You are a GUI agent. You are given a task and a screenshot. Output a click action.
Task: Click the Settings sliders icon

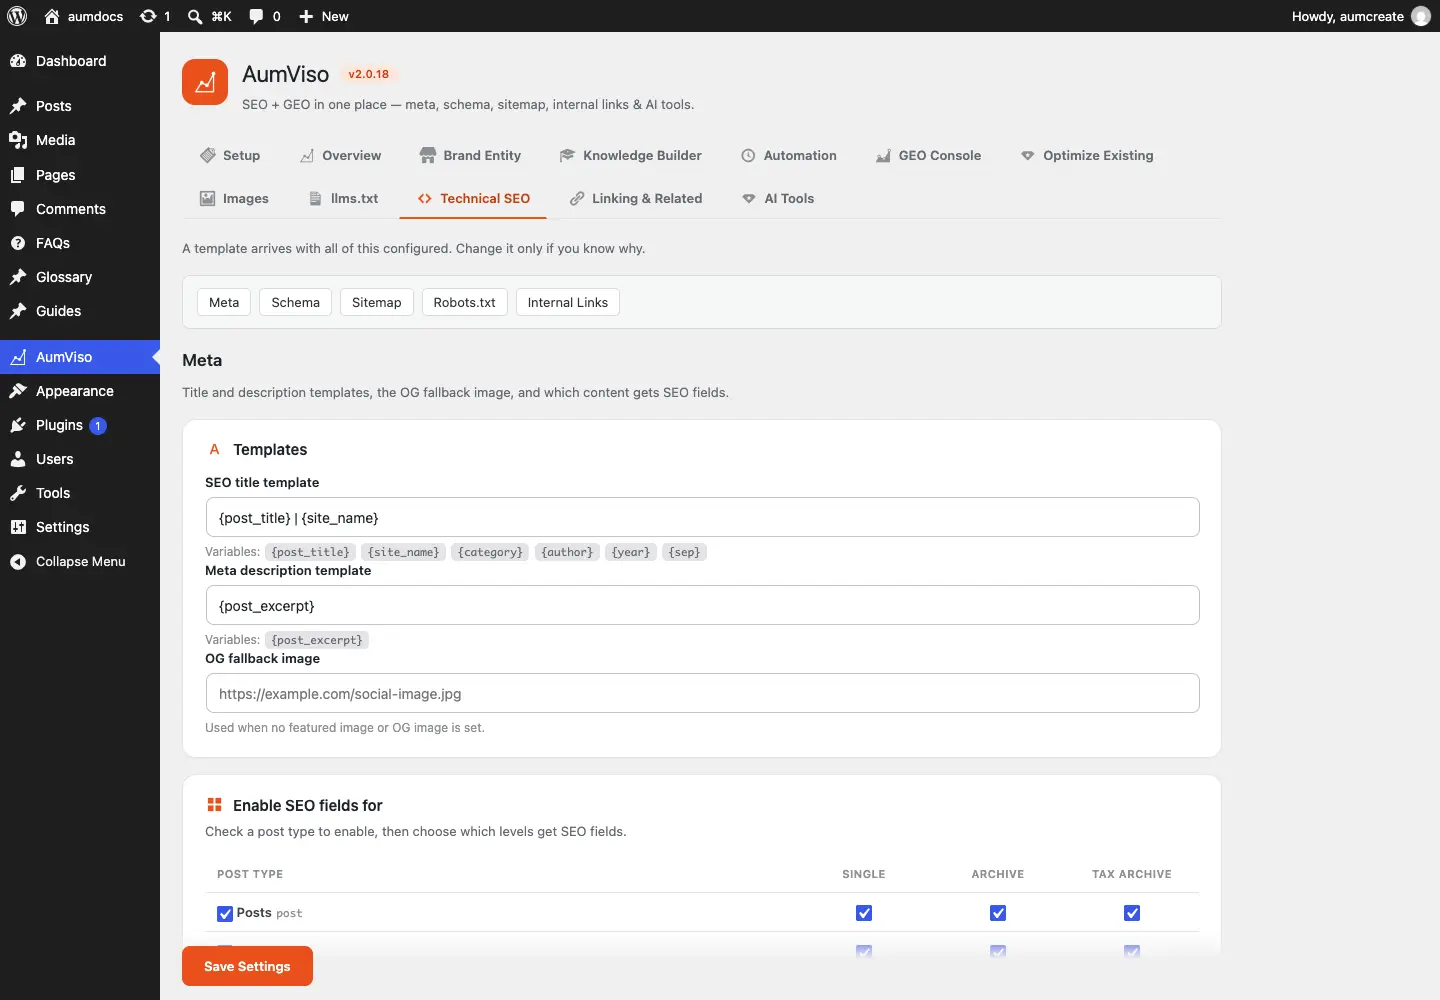coord(18,527)
